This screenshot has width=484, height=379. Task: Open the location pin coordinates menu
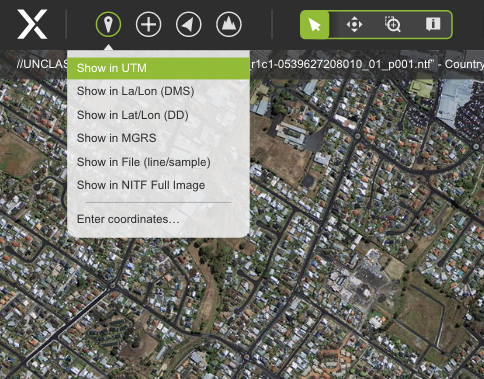[108, 24]
